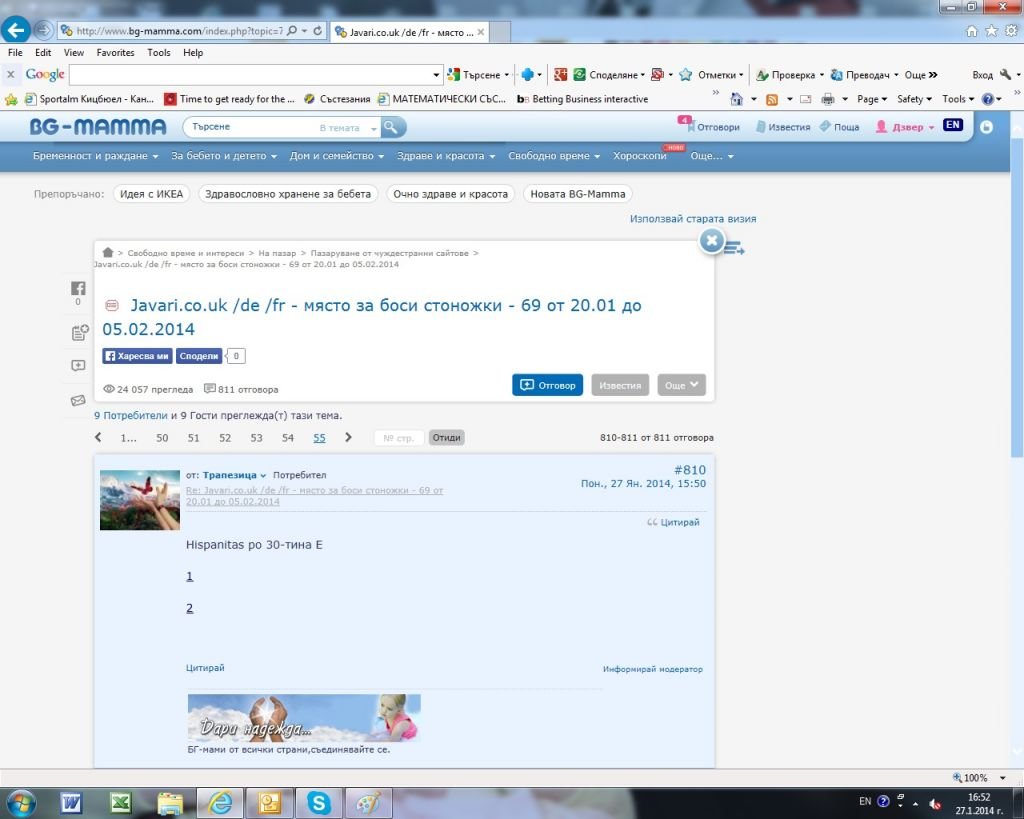Expand the 'Още' dropdown next to Известия button
This screenshot has width=1024, height=819.
pyautogui.click(x=682, y=385)
